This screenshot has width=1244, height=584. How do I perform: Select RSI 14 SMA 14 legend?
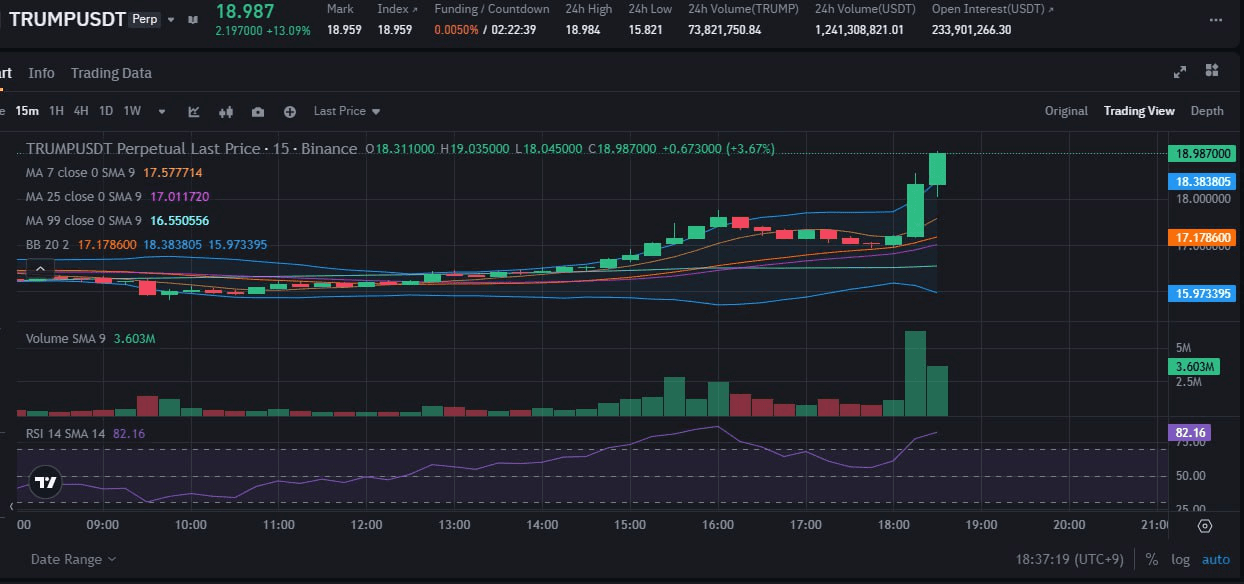[85, 434]
